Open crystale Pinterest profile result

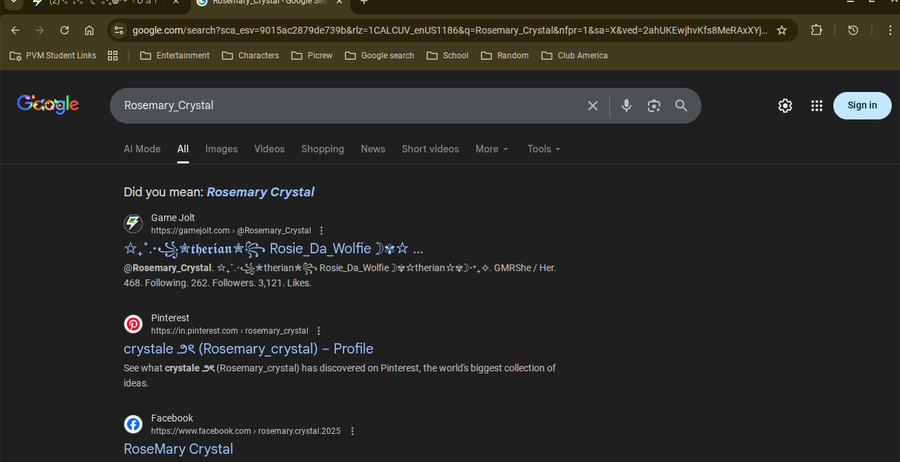(248, 349)
